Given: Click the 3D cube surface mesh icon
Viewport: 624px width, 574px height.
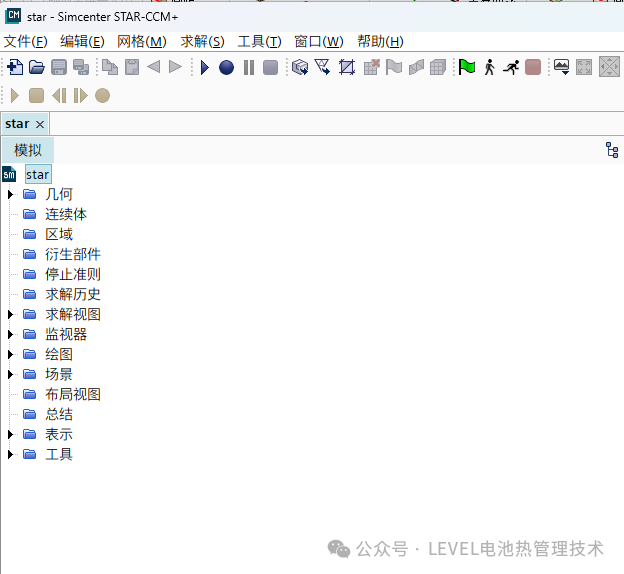Looking at the screenshot, I should pyautogui.click(x=299, y=67).
